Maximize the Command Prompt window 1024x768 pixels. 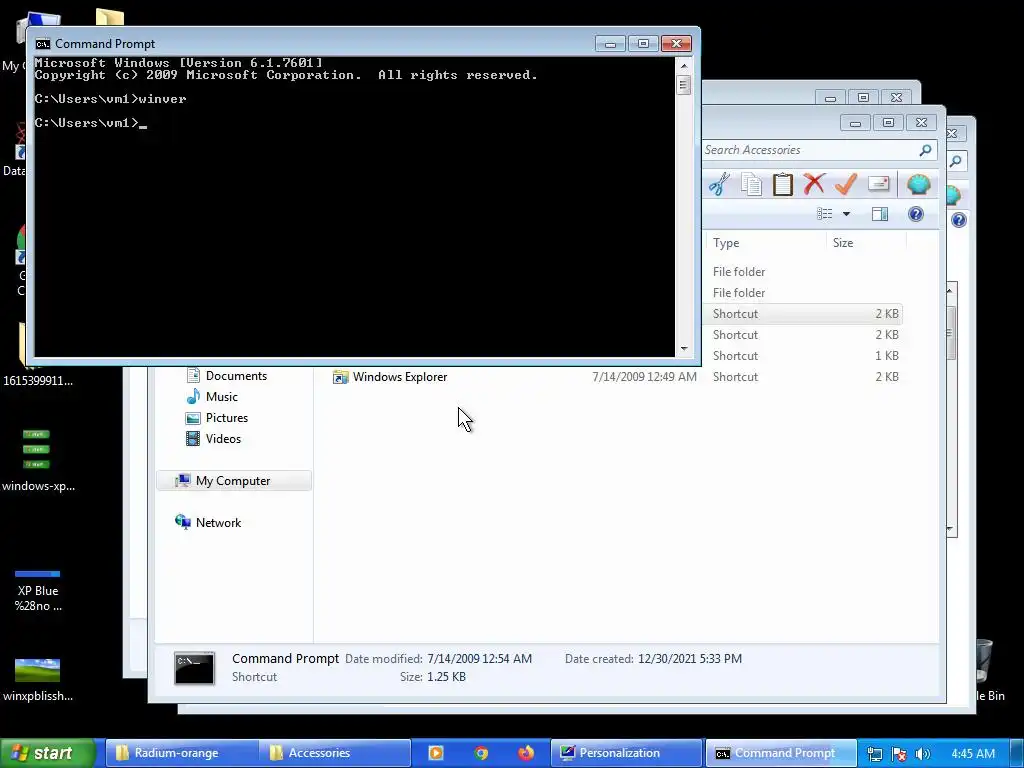click(x=643, y=44)
